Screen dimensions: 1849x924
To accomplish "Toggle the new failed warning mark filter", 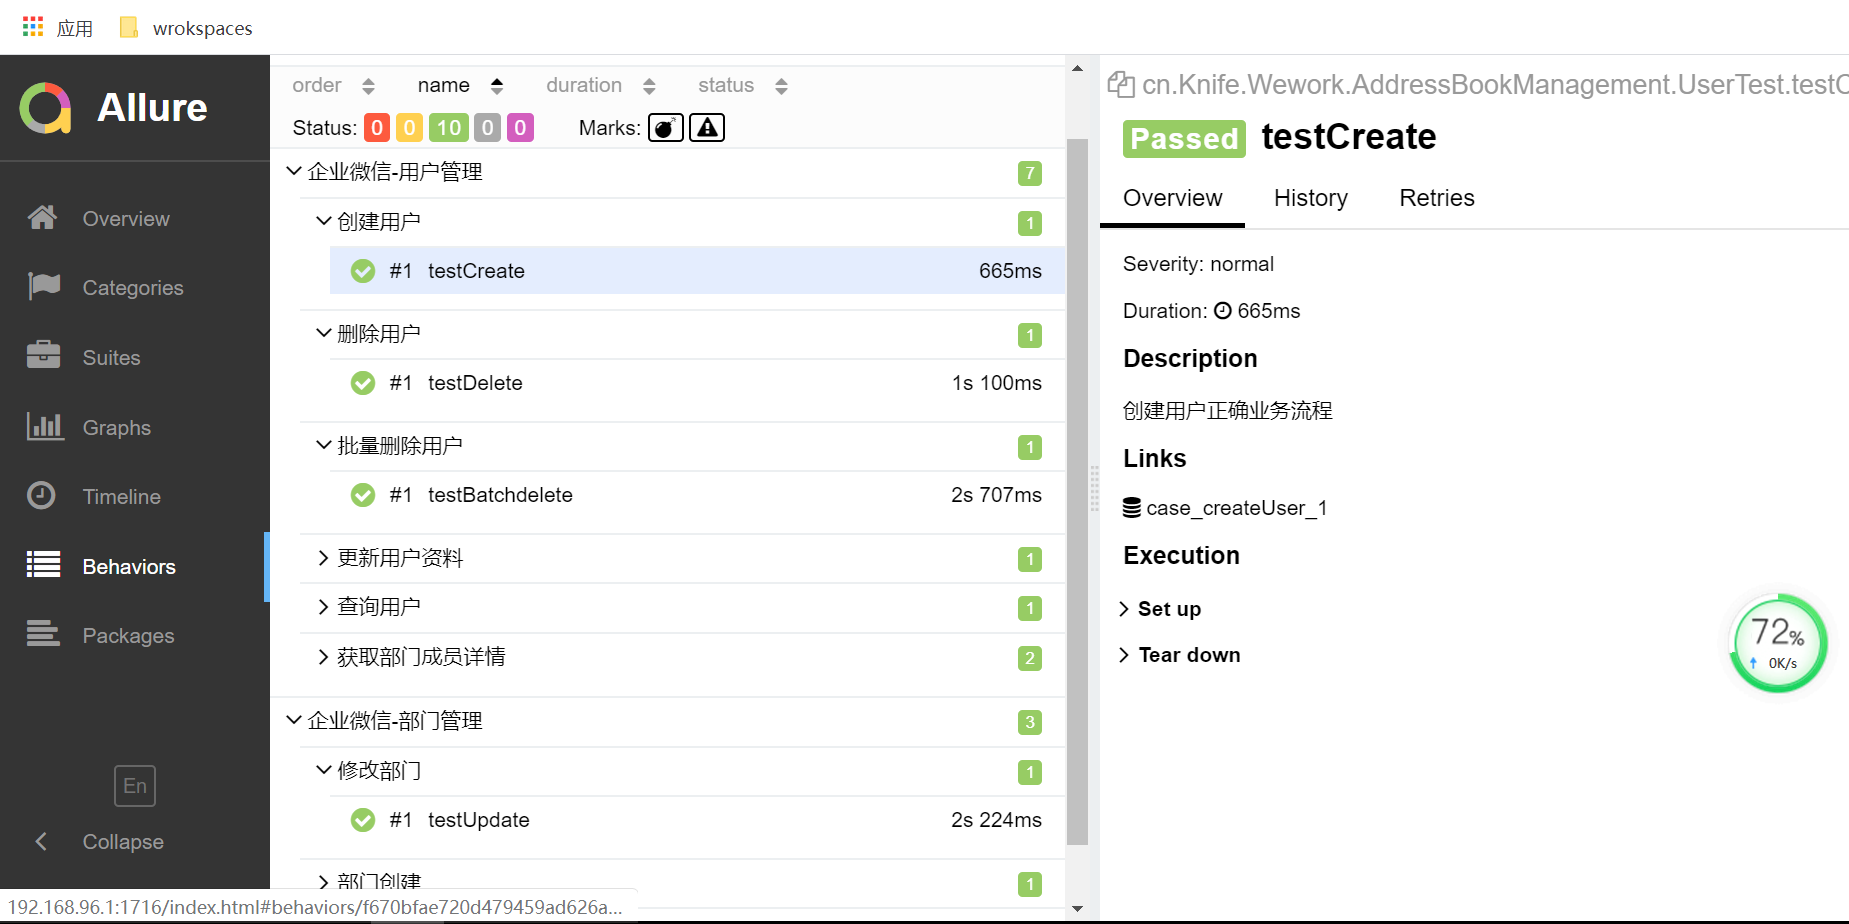I will 707,128.
